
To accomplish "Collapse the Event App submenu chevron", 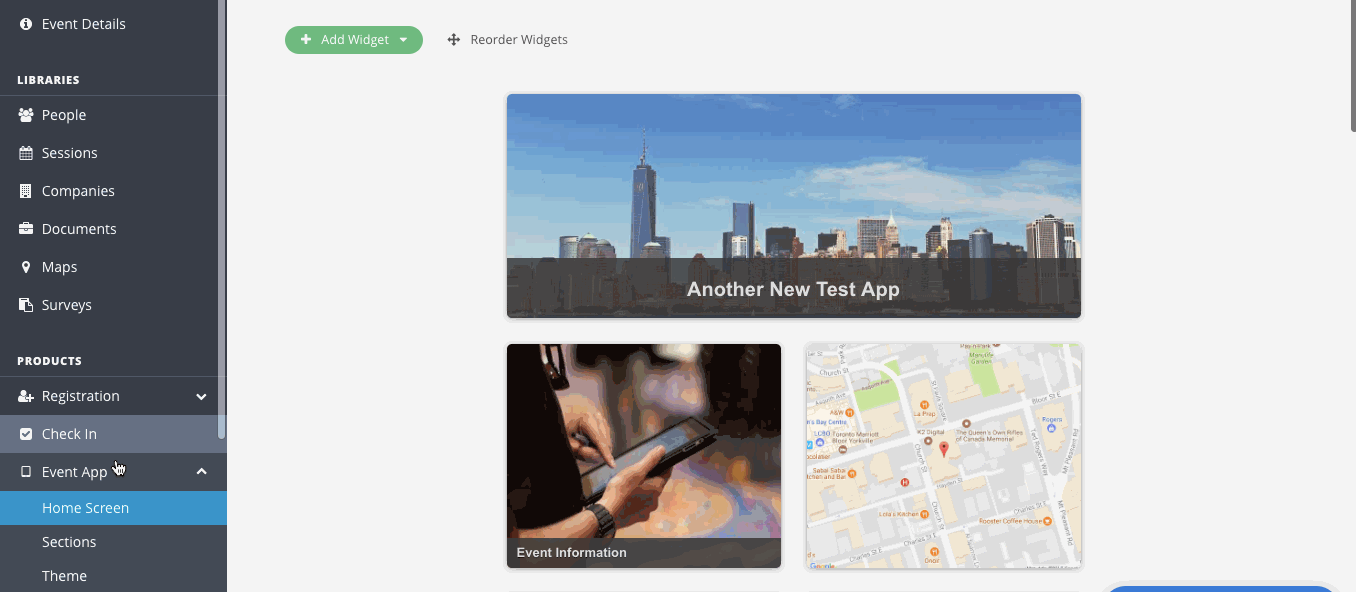I will (201, 471).
